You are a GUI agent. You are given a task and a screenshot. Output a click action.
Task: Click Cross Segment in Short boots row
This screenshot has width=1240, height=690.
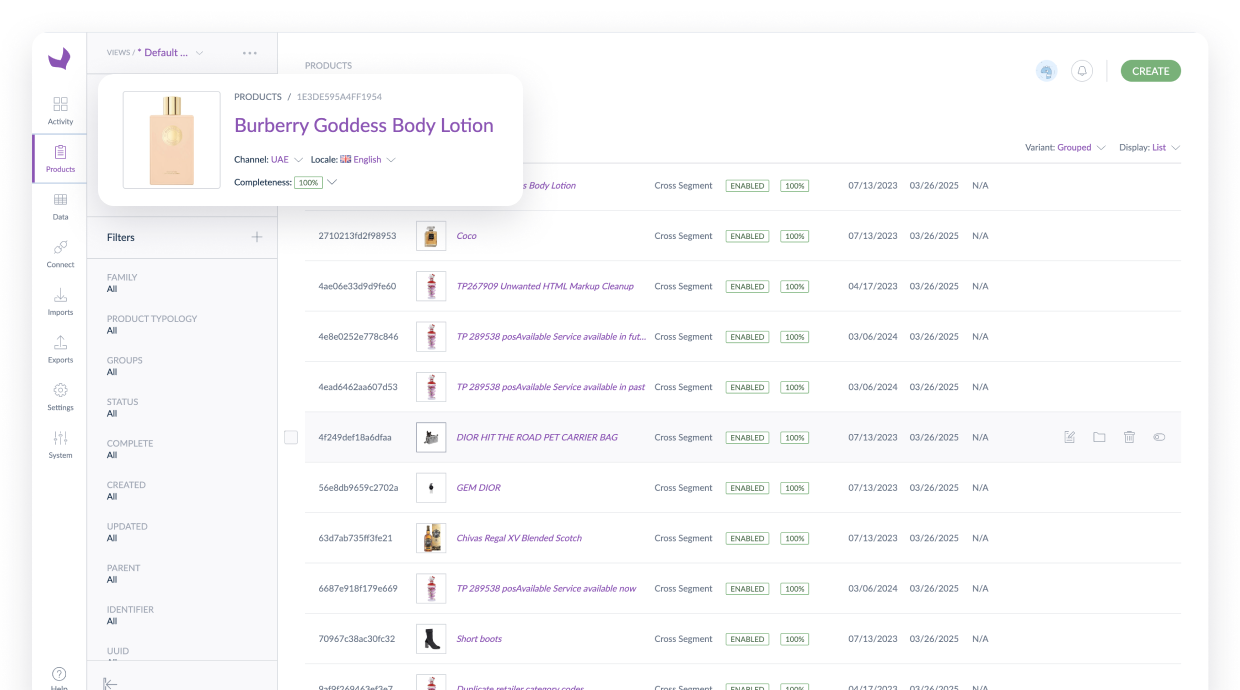click(683, 639)
